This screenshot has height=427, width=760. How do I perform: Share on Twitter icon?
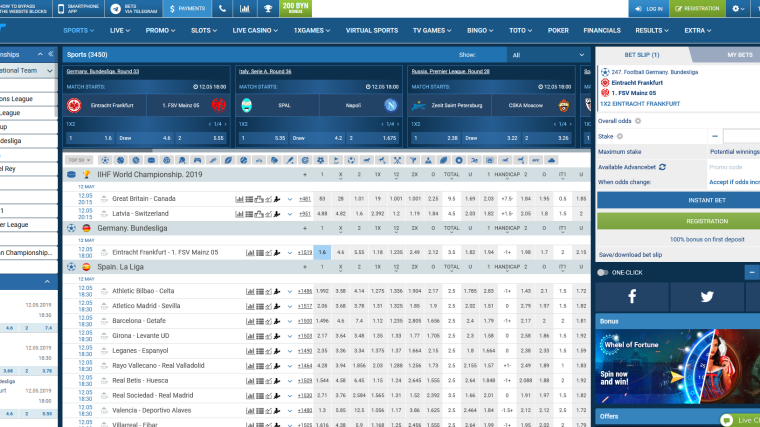click(707, 296)
